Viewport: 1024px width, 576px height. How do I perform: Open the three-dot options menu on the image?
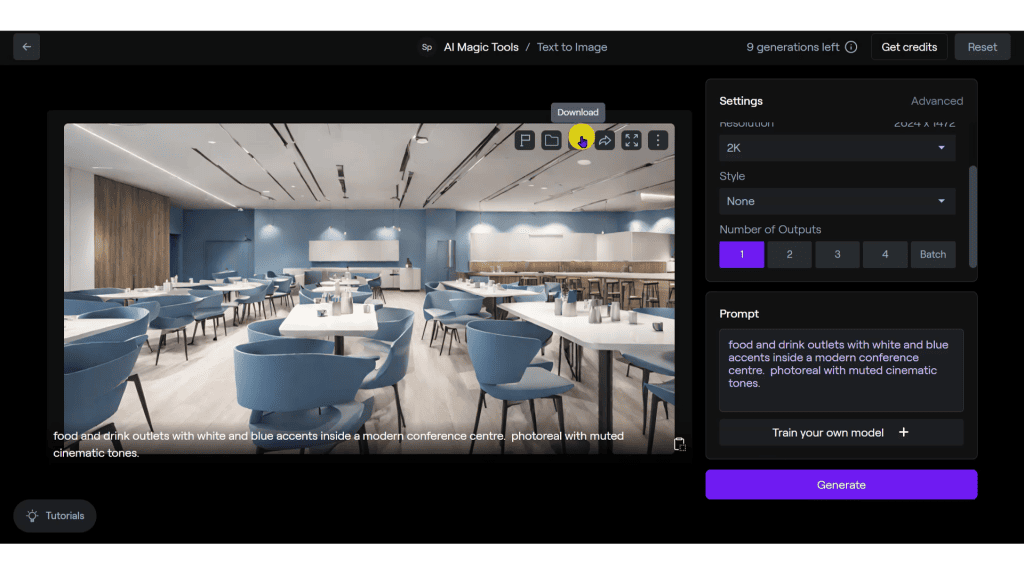(657, 140)
